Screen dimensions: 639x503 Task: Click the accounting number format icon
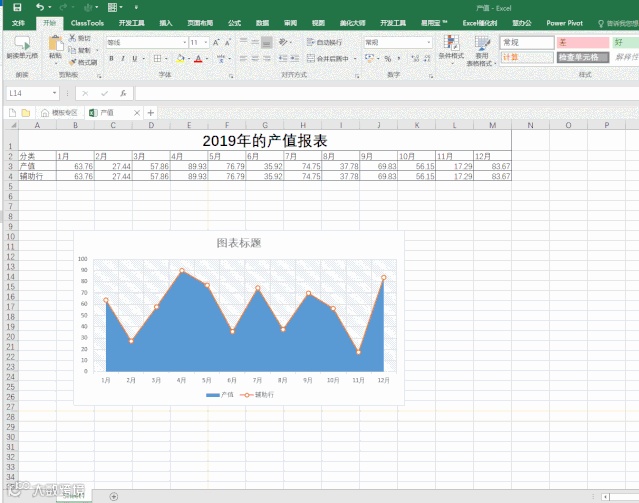pyautogui.click(x=369, y=58)
